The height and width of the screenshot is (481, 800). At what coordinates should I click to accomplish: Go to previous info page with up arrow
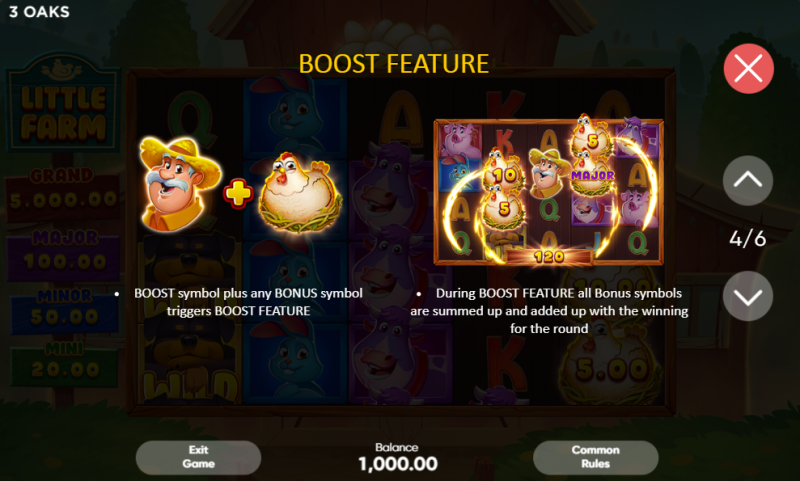click(x=748, y=181)
